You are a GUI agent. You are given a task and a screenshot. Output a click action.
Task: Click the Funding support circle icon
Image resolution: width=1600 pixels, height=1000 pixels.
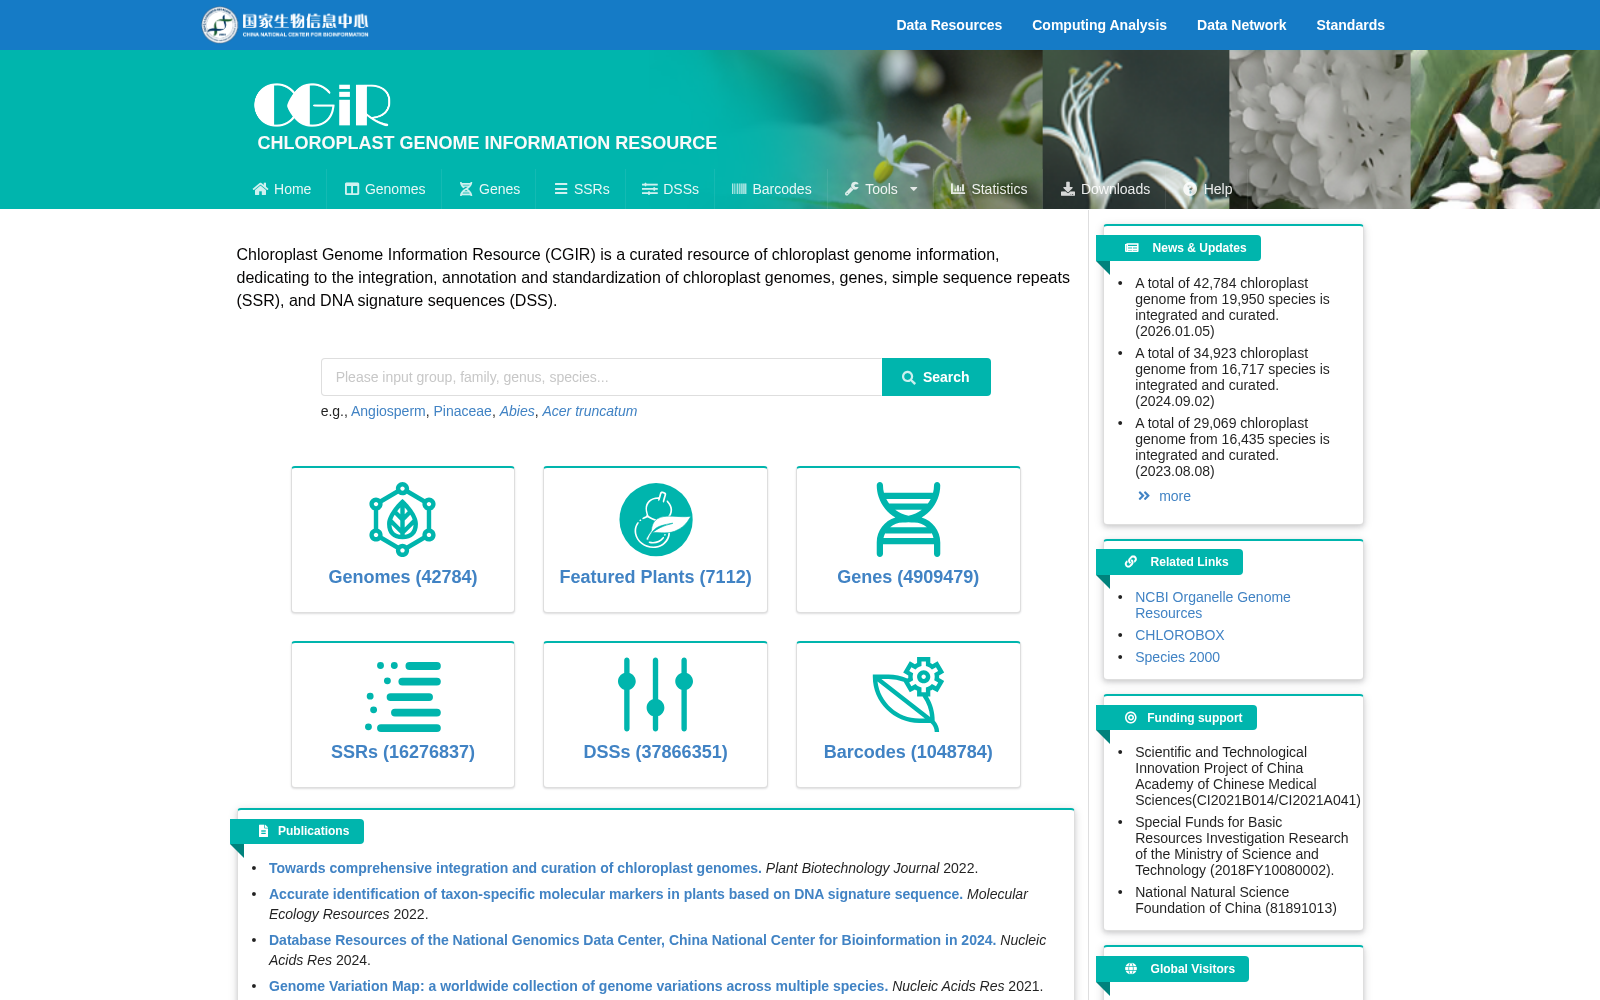point(1131,718)
